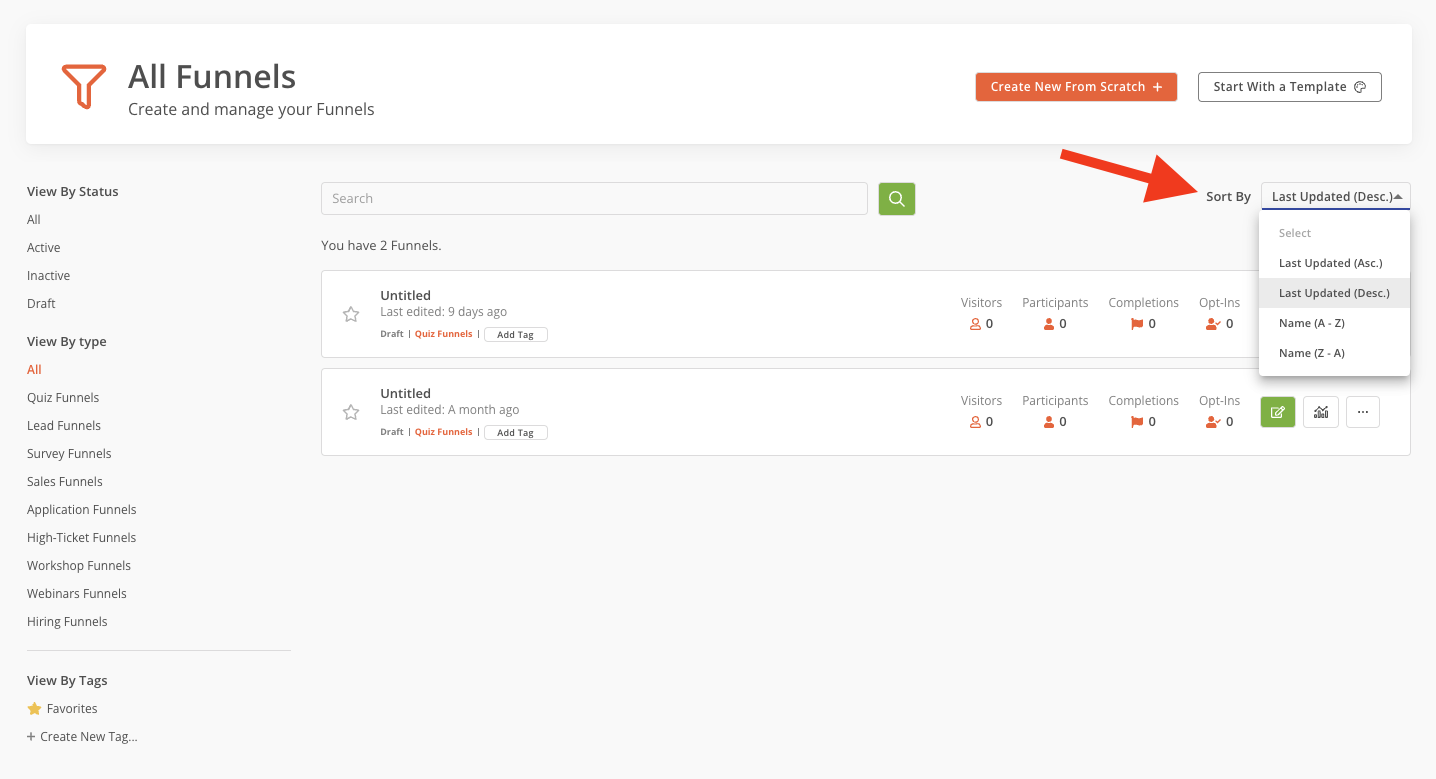Filter by status All

pos(34,219)
